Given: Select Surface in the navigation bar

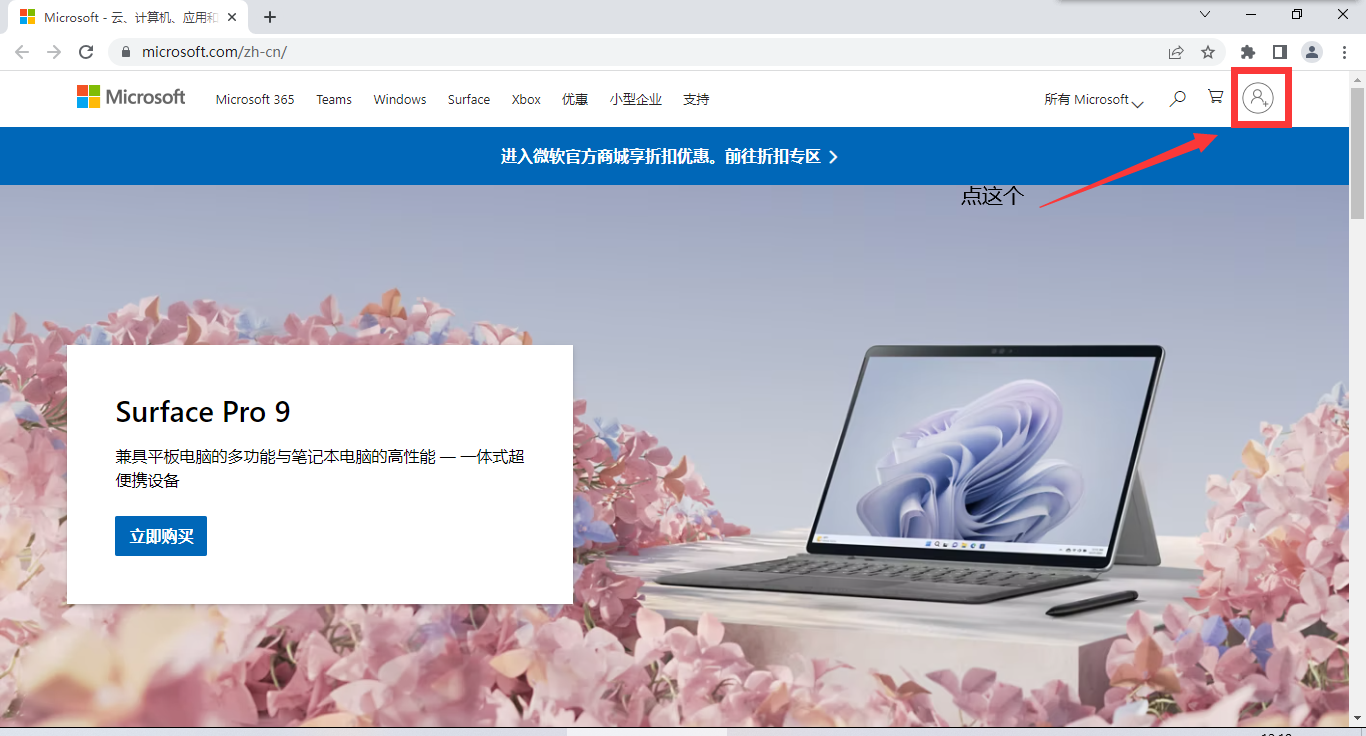Looking at the screenshot, I should tap(469, 99).
